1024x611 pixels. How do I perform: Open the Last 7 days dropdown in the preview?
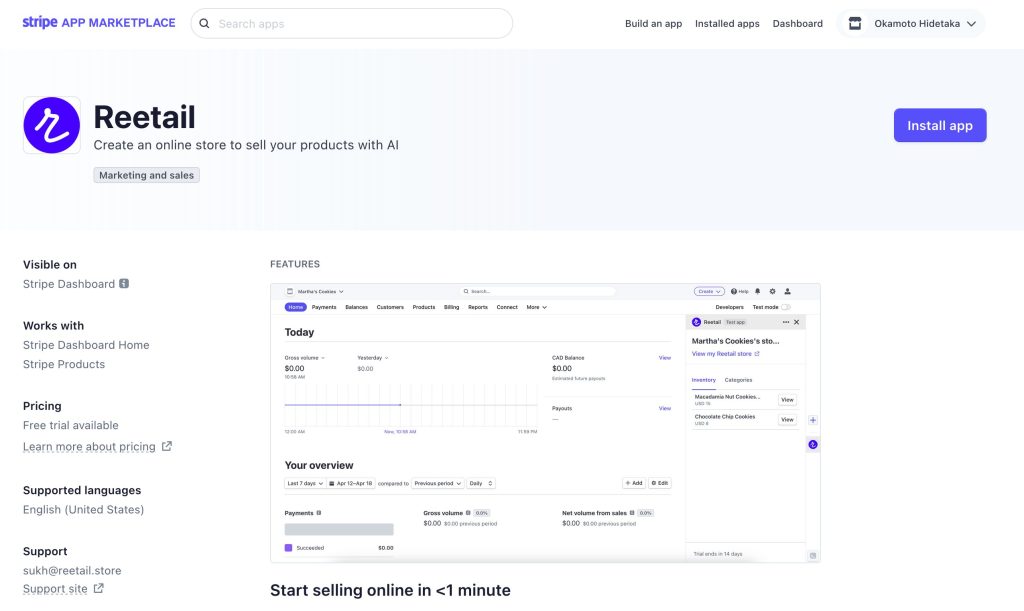[304, 483]
